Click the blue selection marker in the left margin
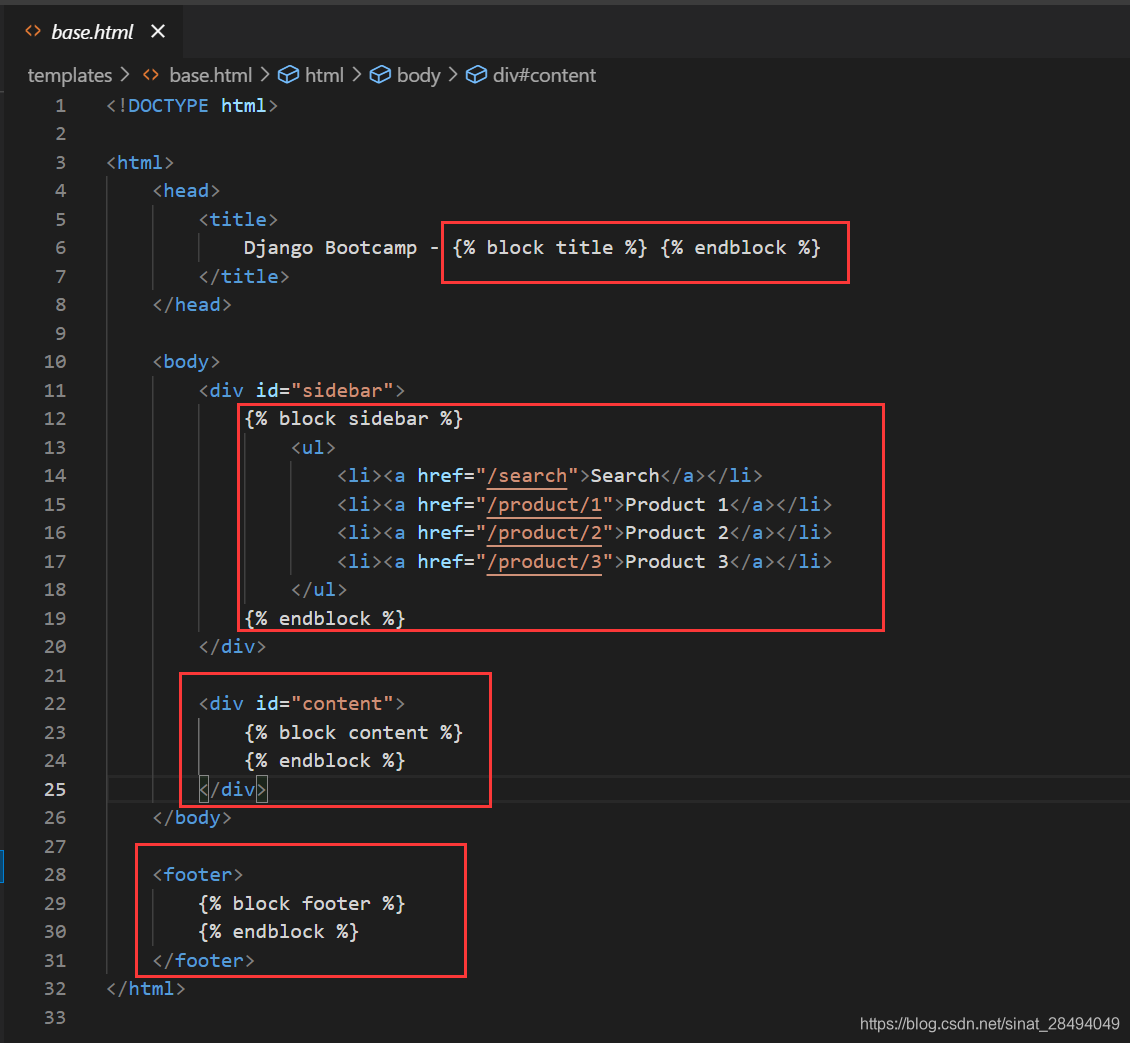 click(3, 867)
